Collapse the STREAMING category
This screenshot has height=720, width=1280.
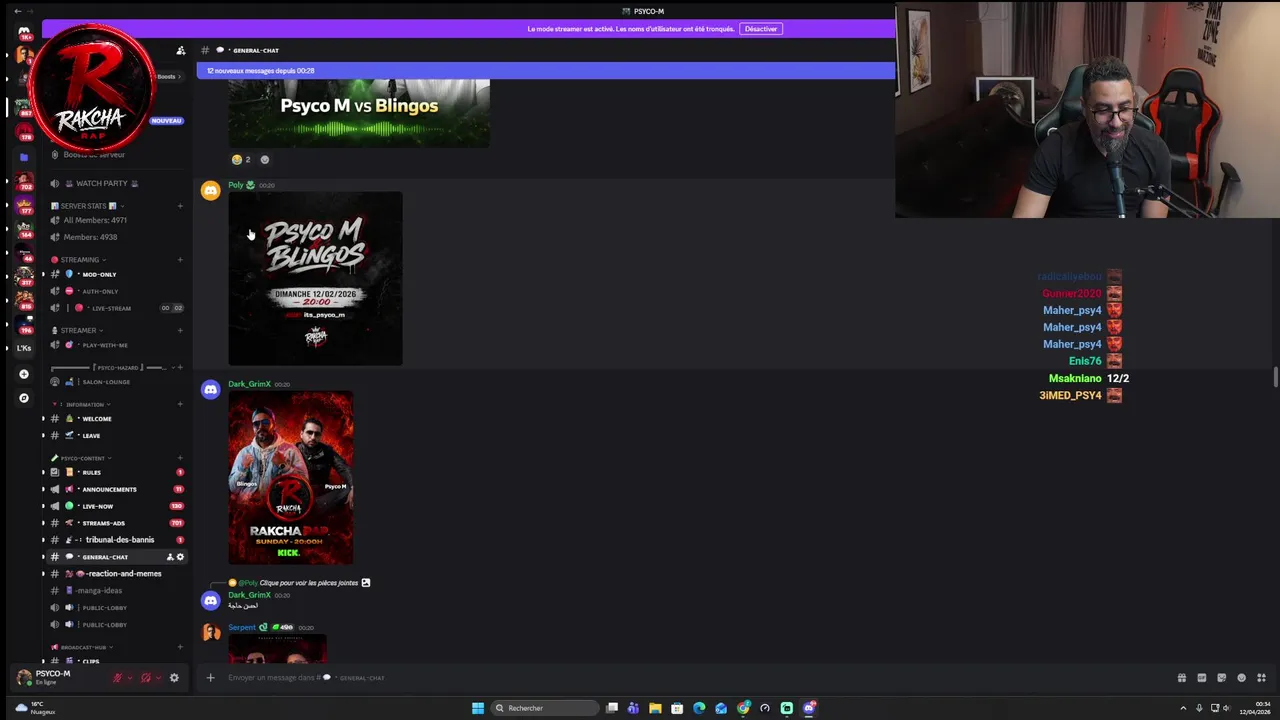79,260
